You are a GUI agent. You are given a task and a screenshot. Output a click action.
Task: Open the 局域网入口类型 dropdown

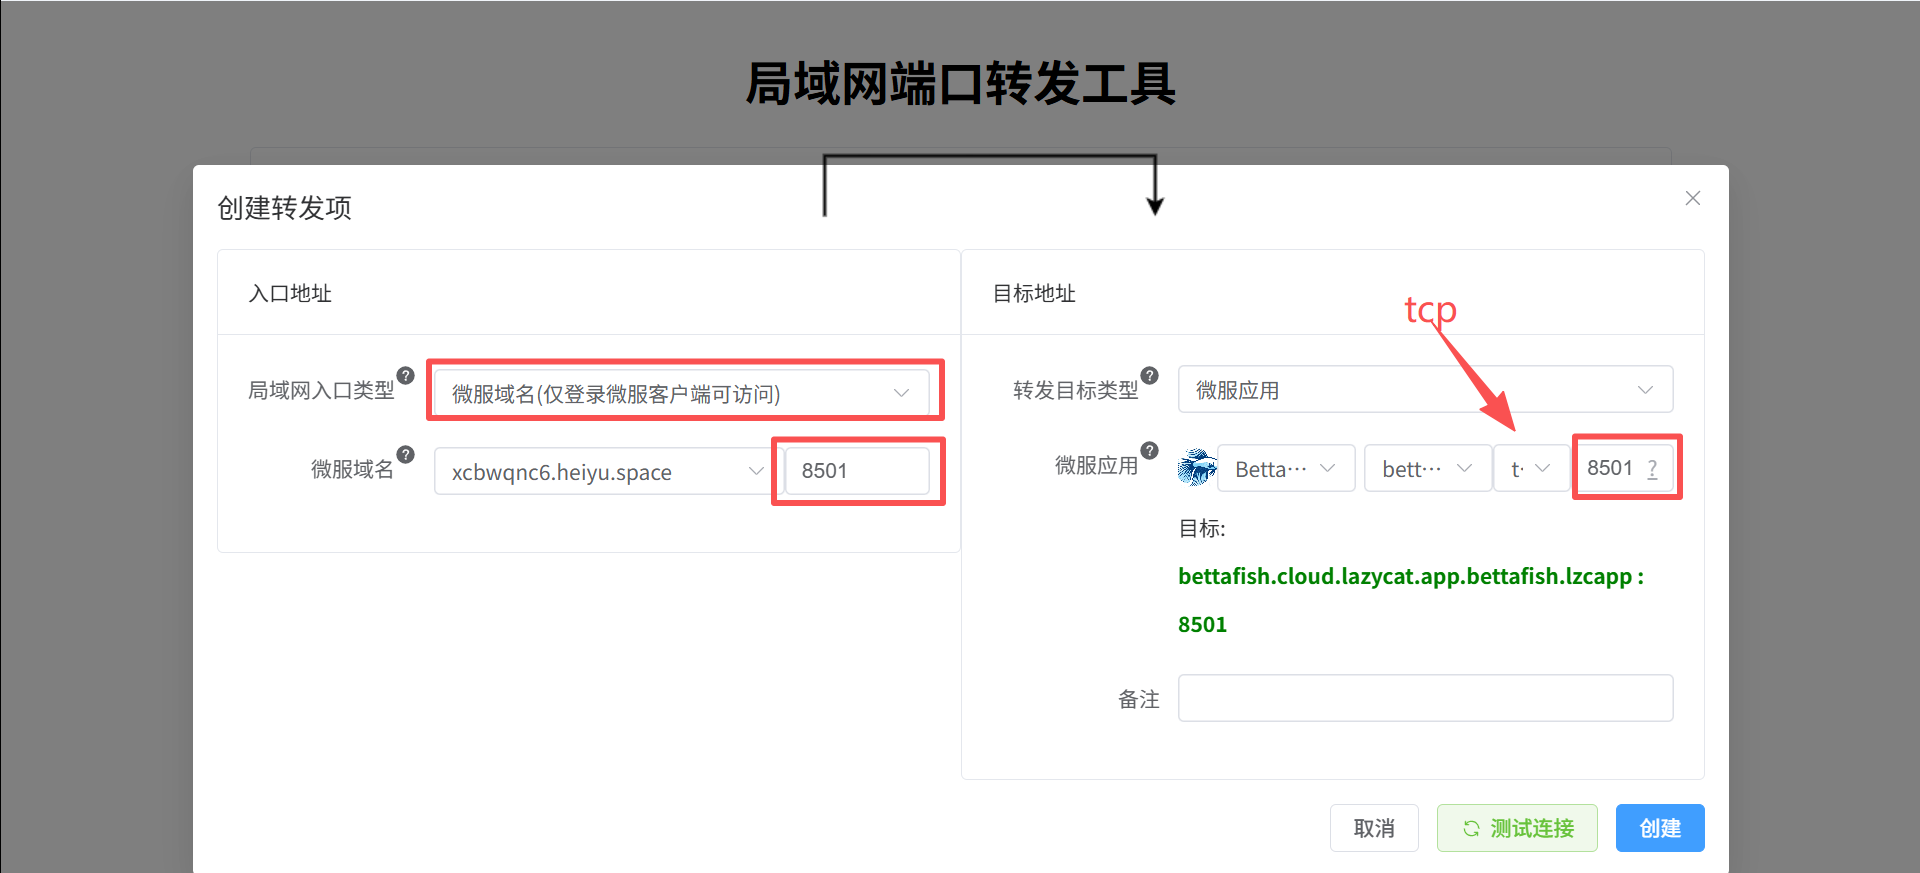681,393
